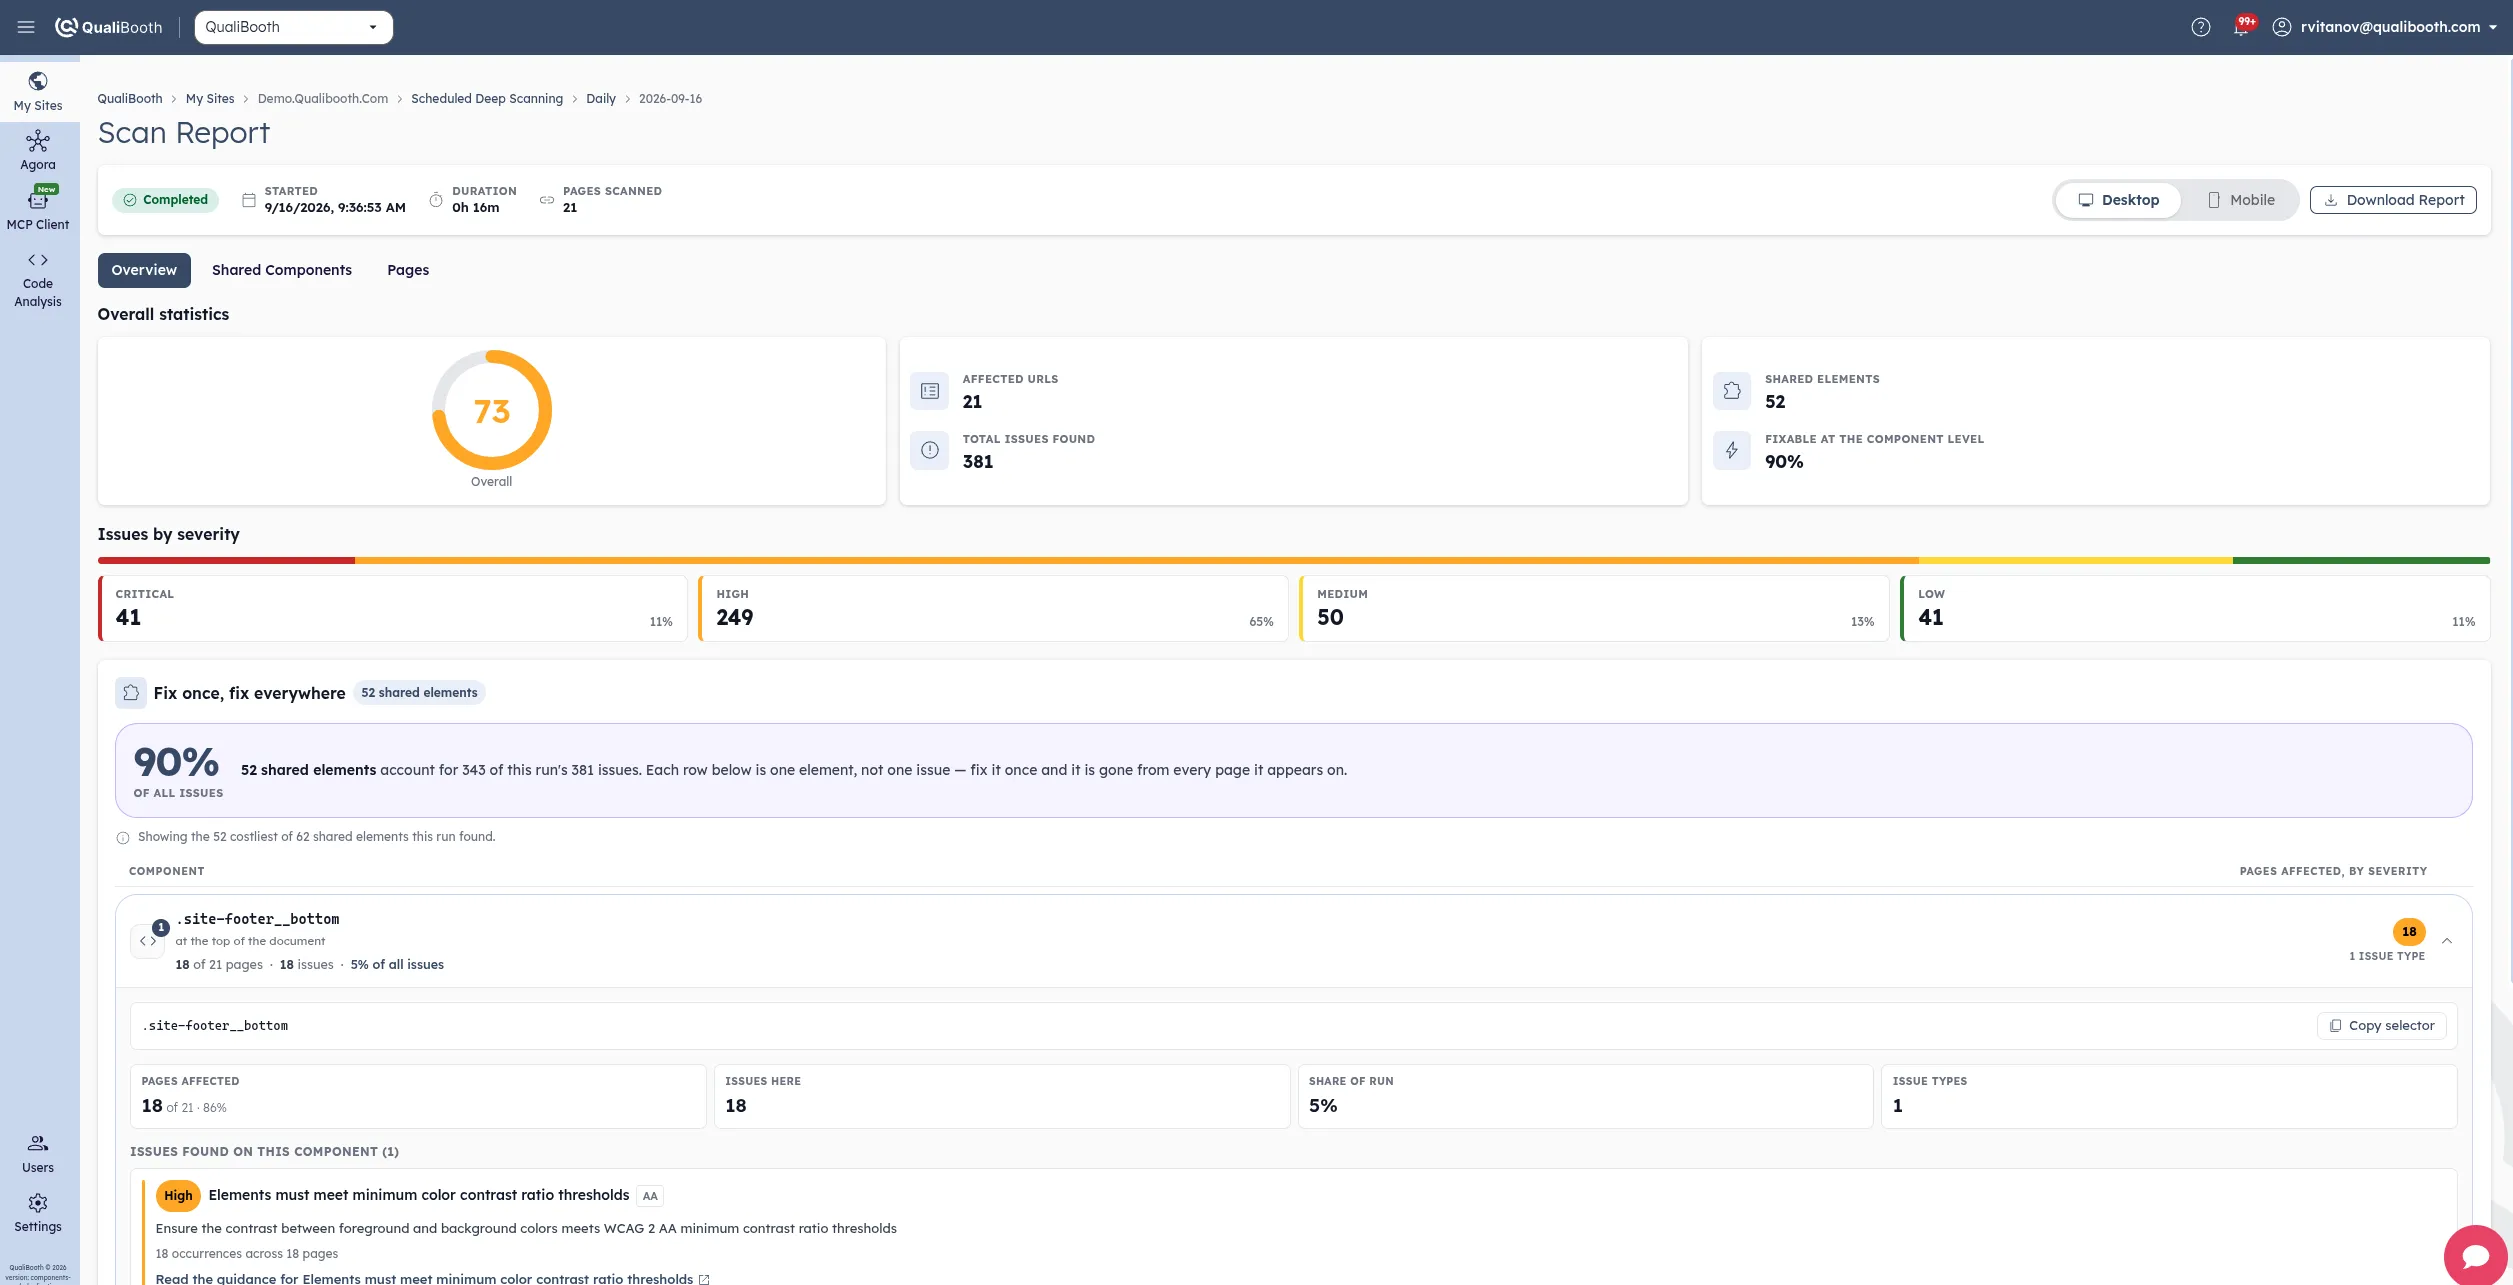
Task: Click the stopwatch icon beside Duration
Action: point(436,200)
